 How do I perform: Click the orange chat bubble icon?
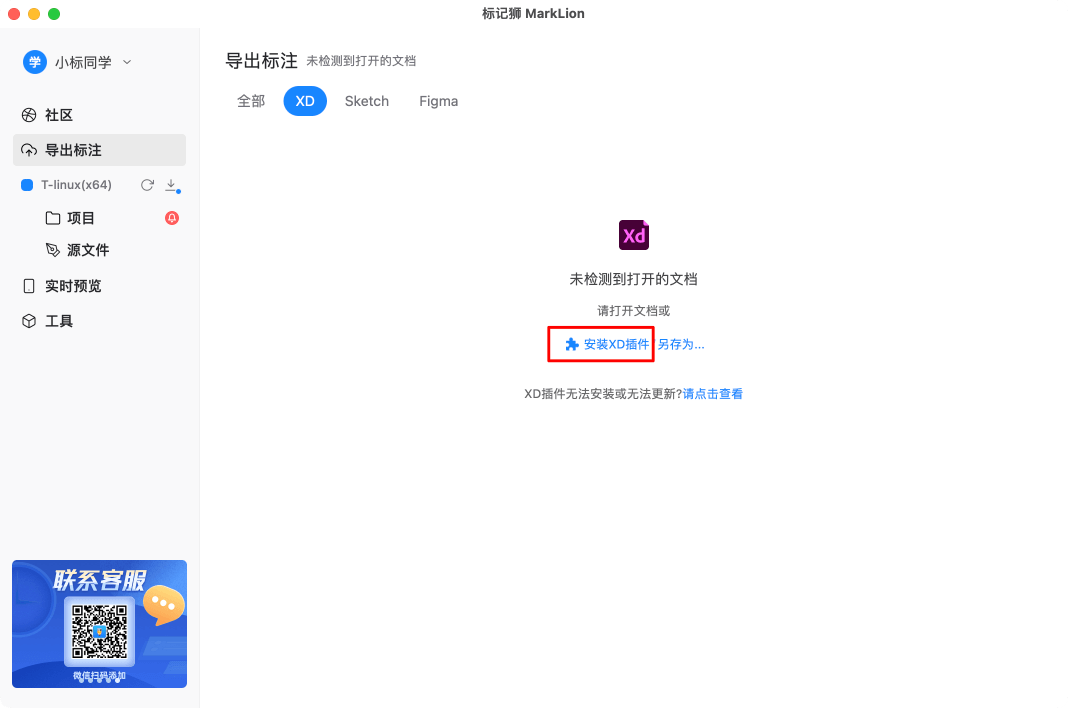163,604
